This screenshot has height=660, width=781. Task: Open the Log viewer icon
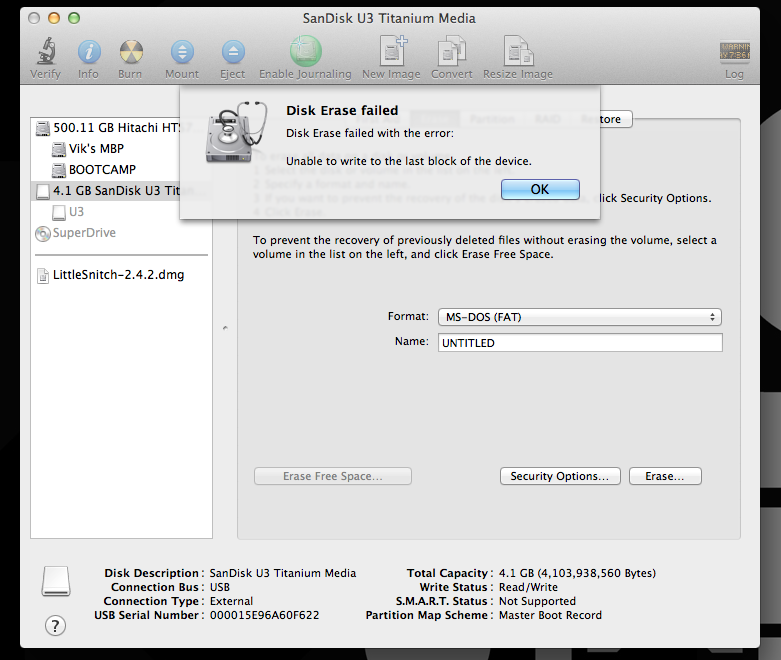(x=735, y=51)
